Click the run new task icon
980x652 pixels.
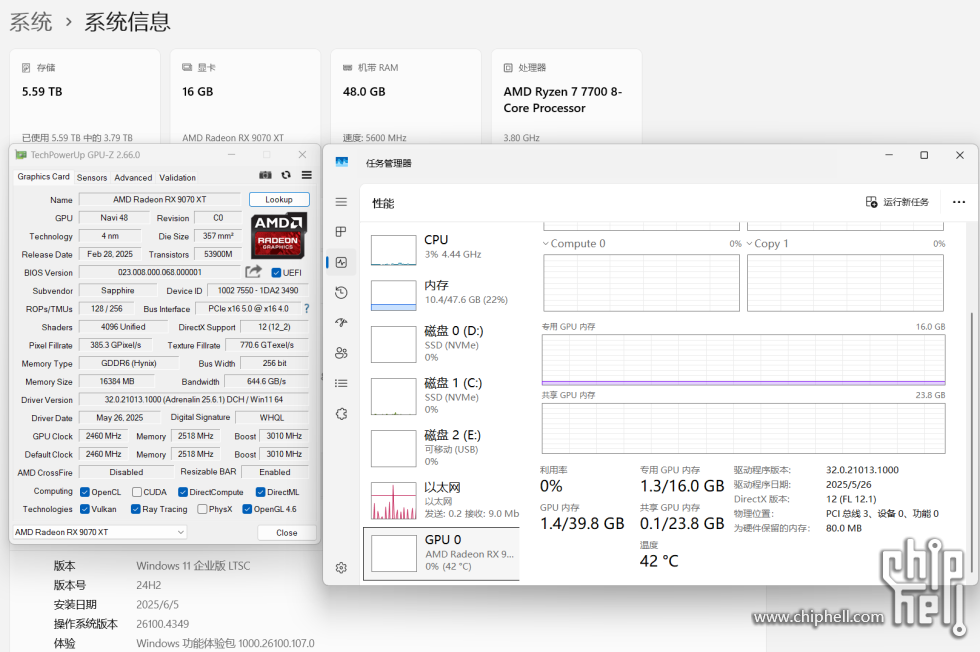click(x=871, y=202)
